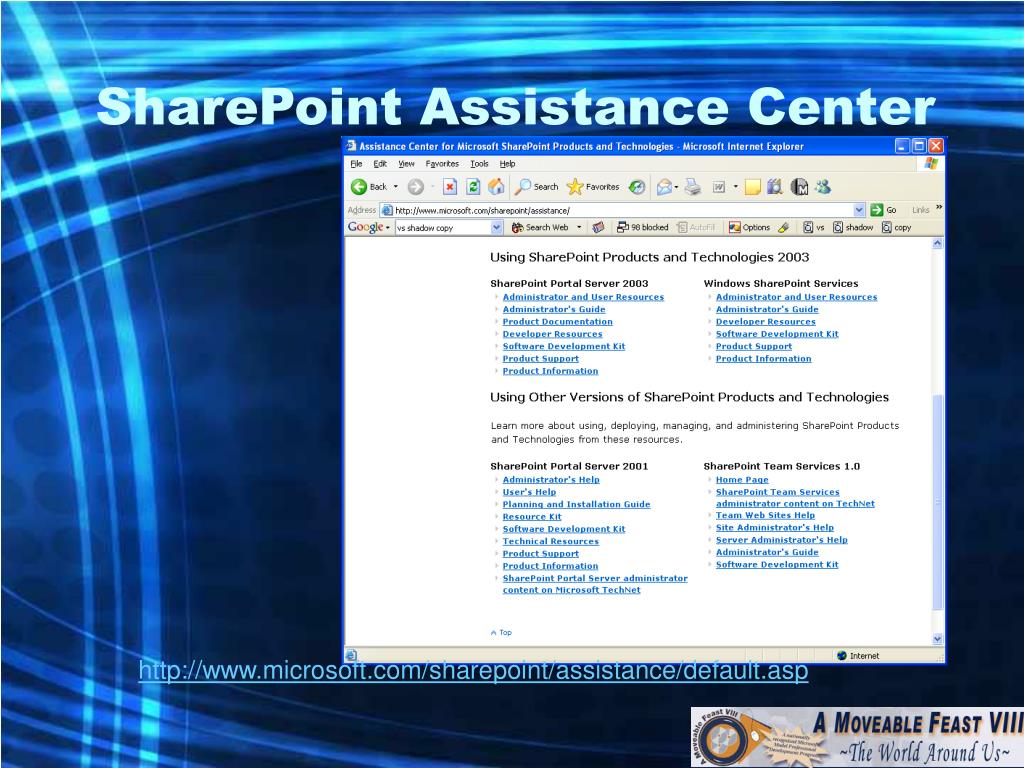Screen dimensions: 1024x768
Task: Click the Google Search Web button
Action: pyautogui.click(x=540, y=227)
